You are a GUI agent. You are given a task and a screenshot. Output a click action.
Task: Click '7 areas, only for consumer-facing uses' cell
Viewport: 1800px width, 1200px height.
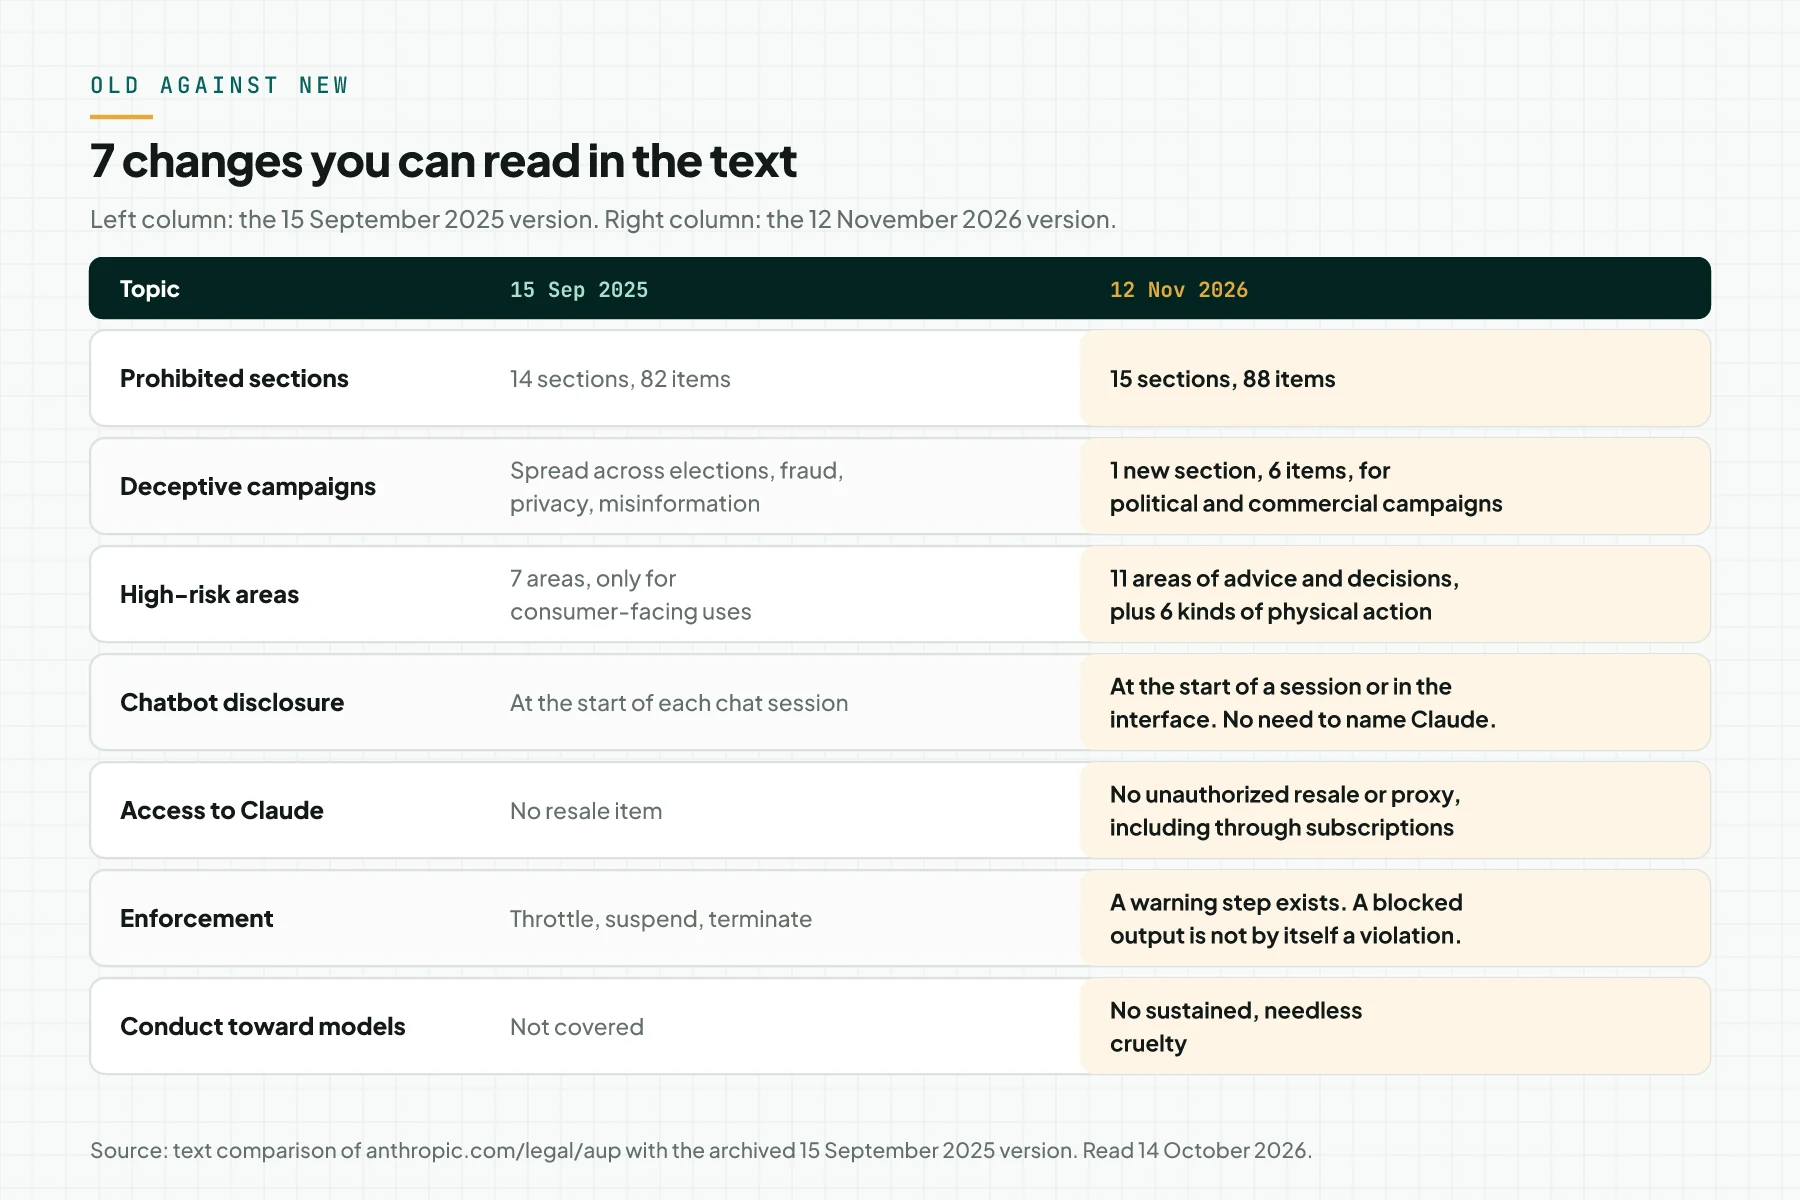631,595
